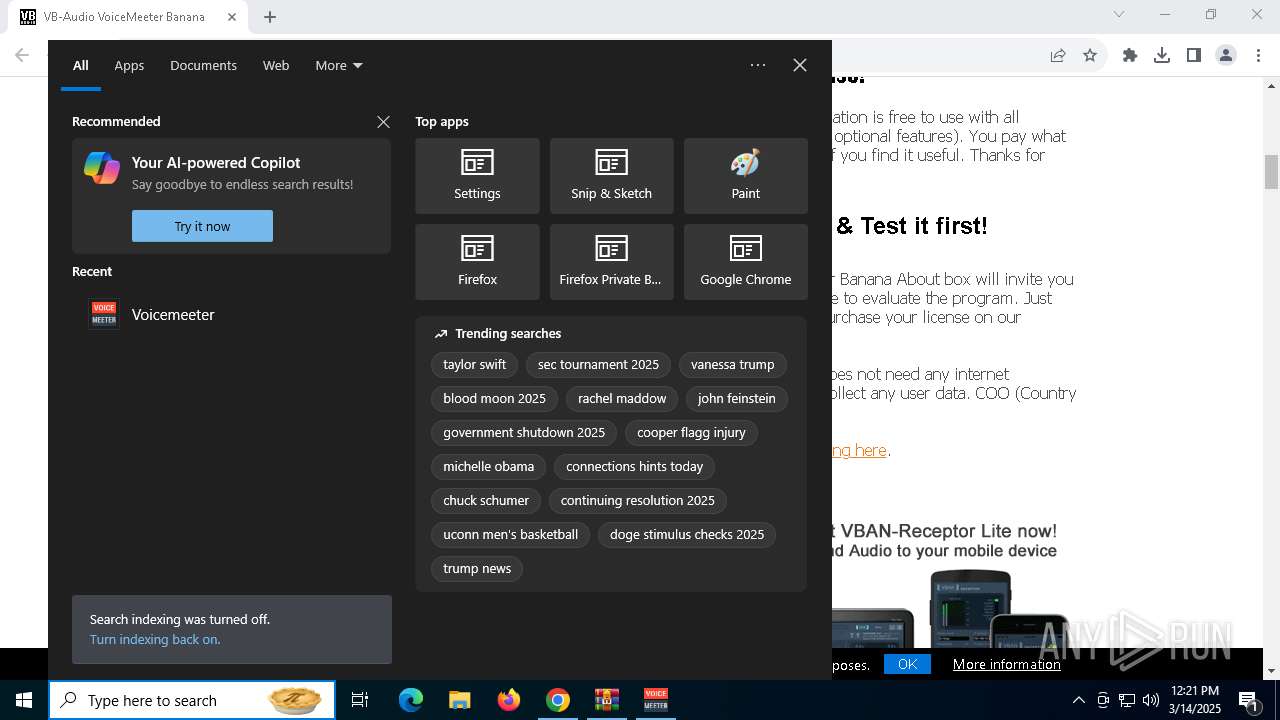
Task: Click Chrome back navigation arrow
Action: 22,56
